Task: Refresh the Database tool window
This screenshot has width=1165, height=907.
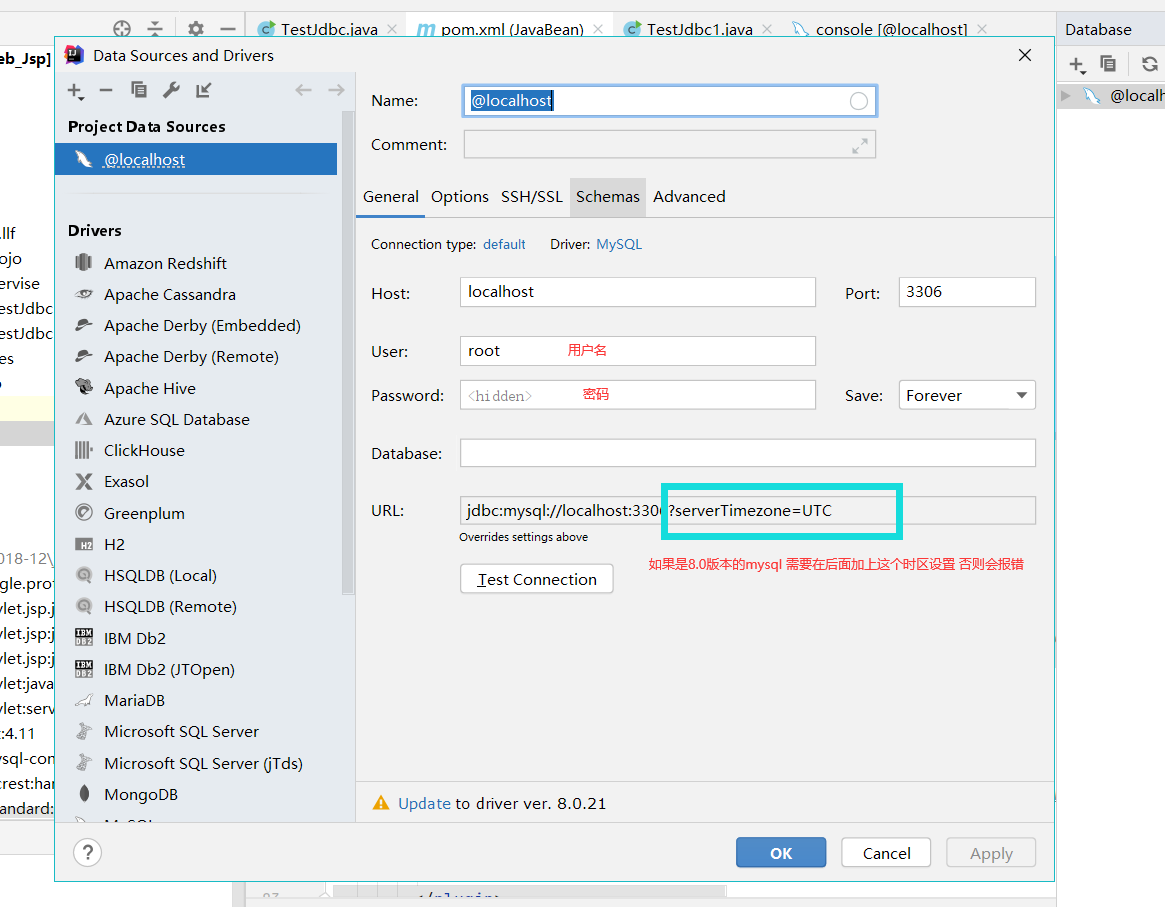Action: coord(1148,63)
